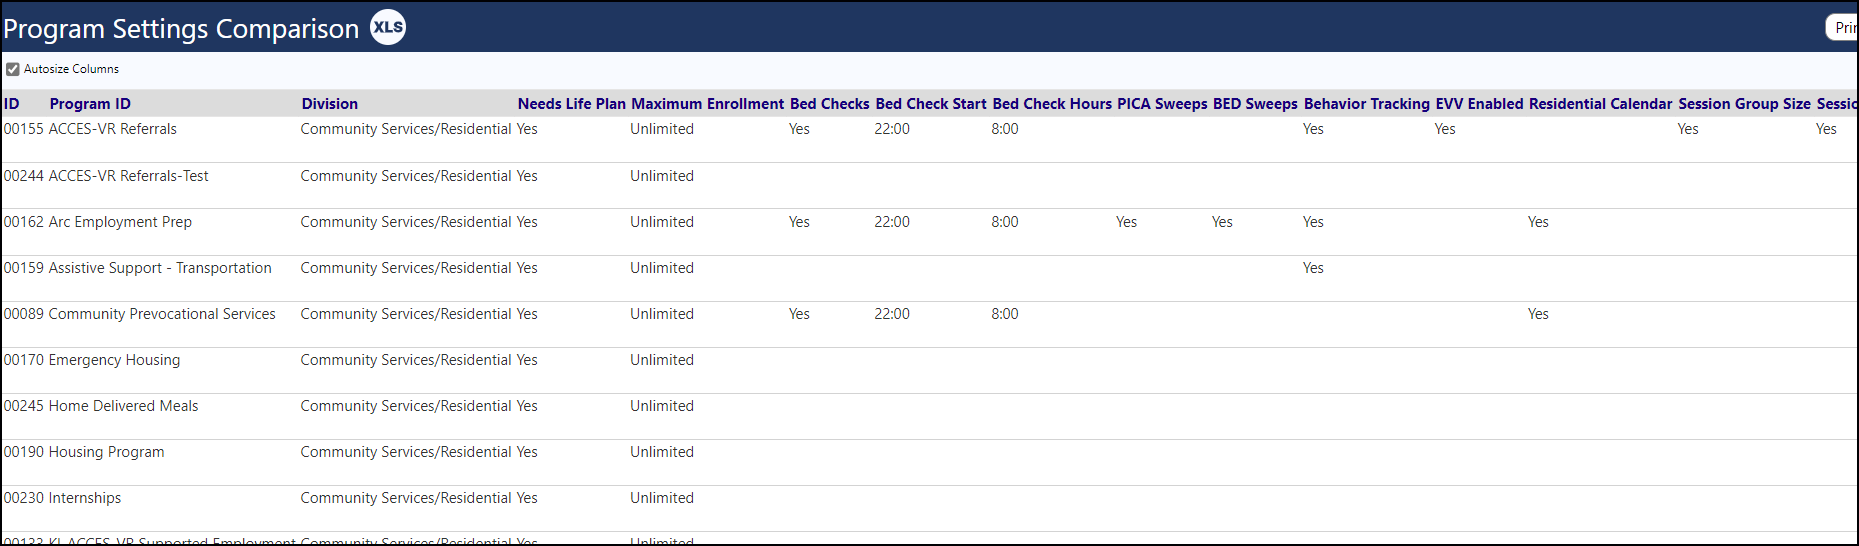Sort by Program ID column header
This screenshot has width=1859, height=546.
click(x=90, y=104)
